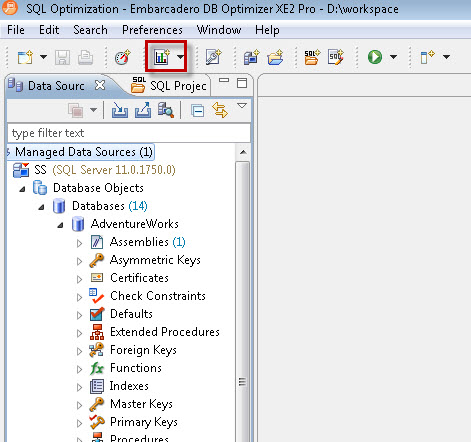Select the Master Keys key icon

(97, 404)
